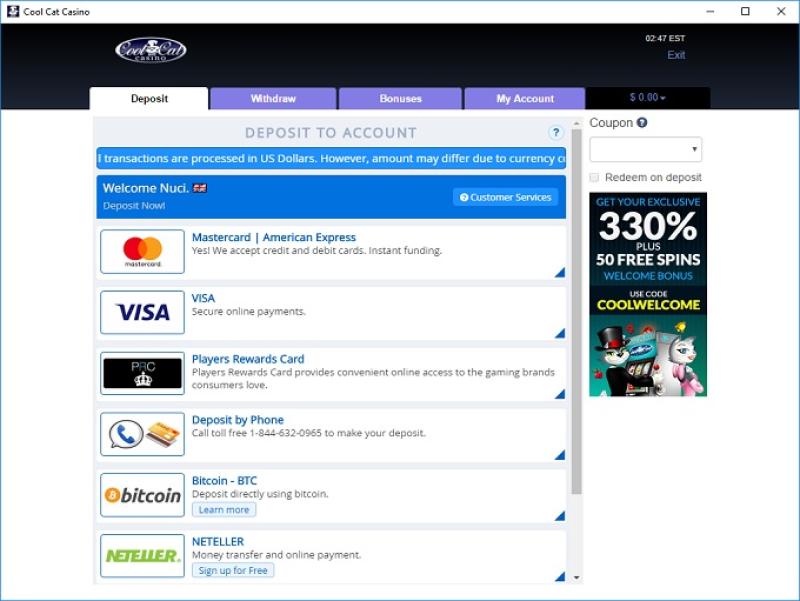
Task: Click the Exit link
Action: click(676, 55)
